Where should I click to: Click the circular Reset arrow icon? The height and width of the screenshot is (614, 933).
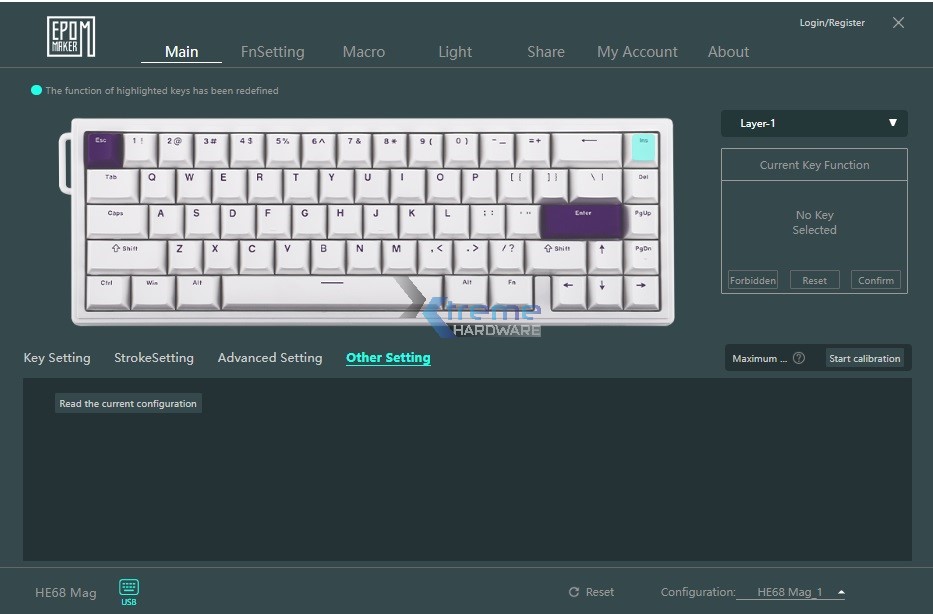574,592
